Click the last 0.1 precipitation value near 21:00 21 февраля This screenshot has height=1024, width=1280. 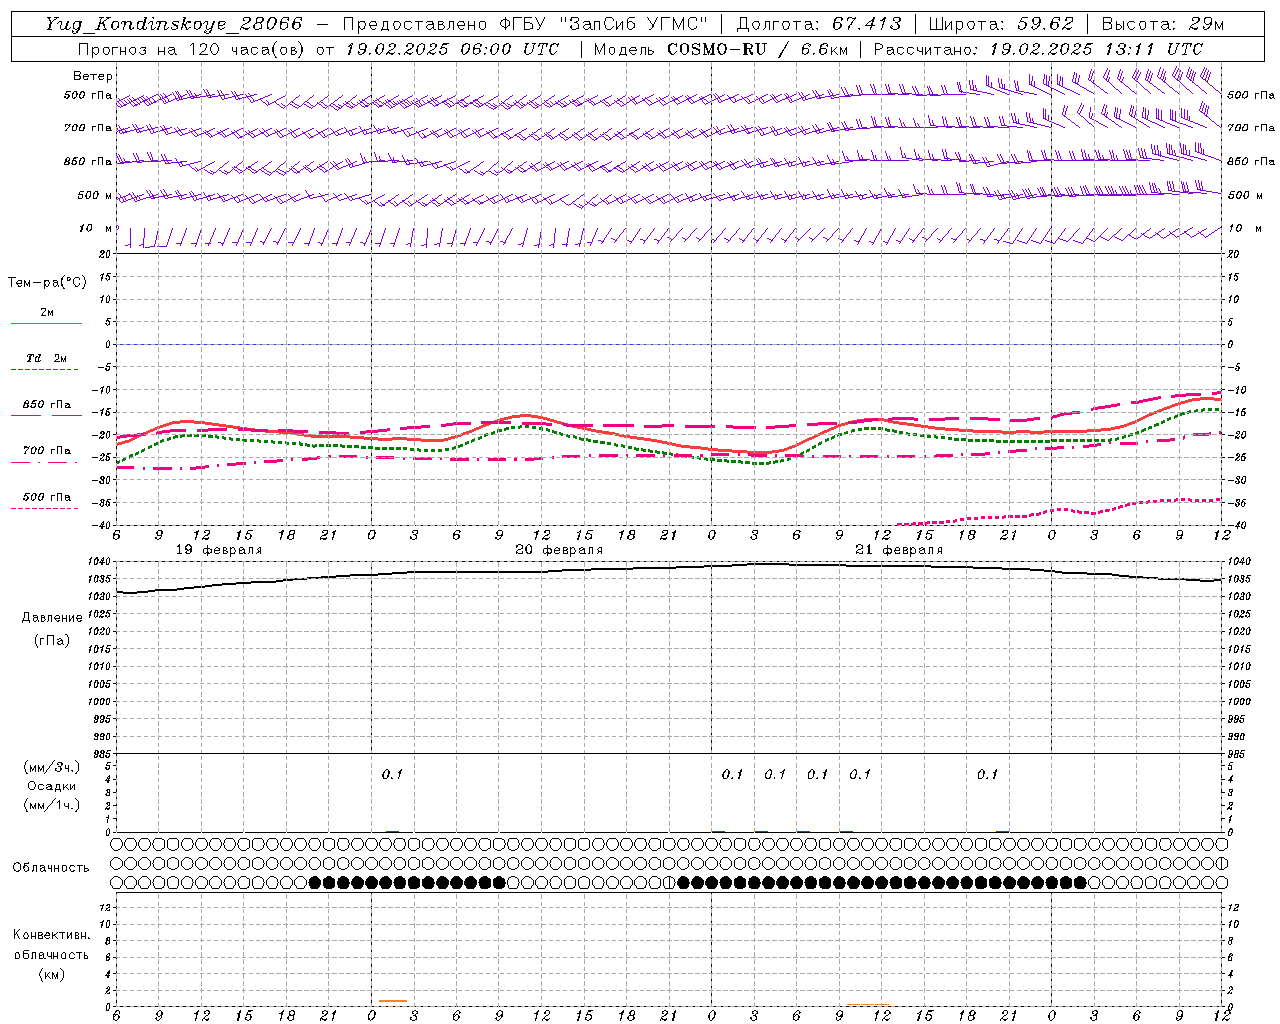point(987,774)
